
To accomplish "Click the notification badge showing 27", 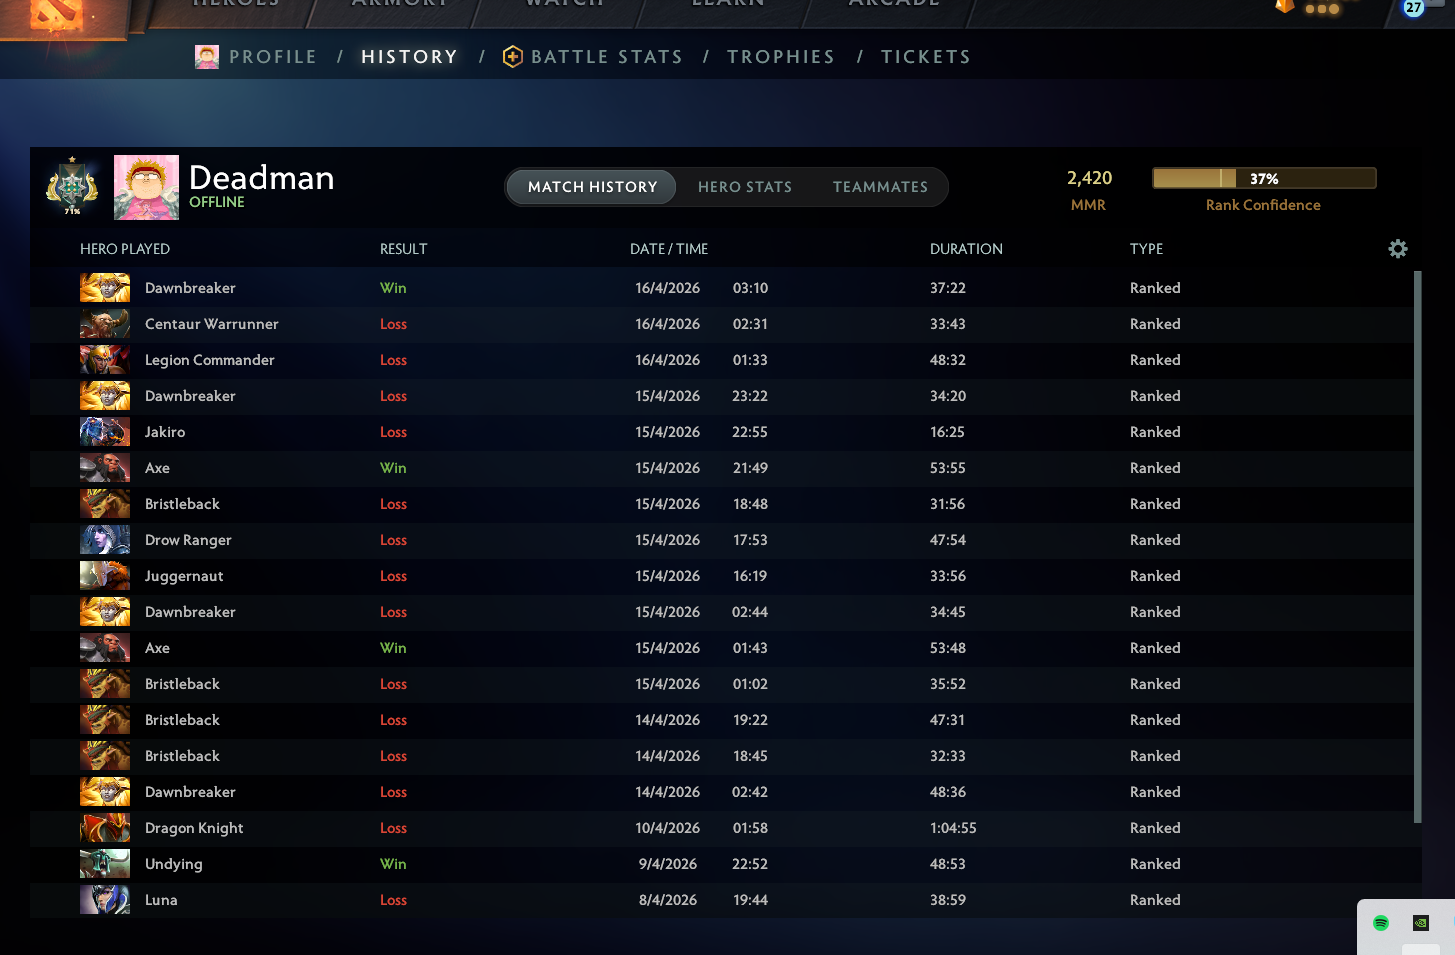I will [x=1413, y=8].
